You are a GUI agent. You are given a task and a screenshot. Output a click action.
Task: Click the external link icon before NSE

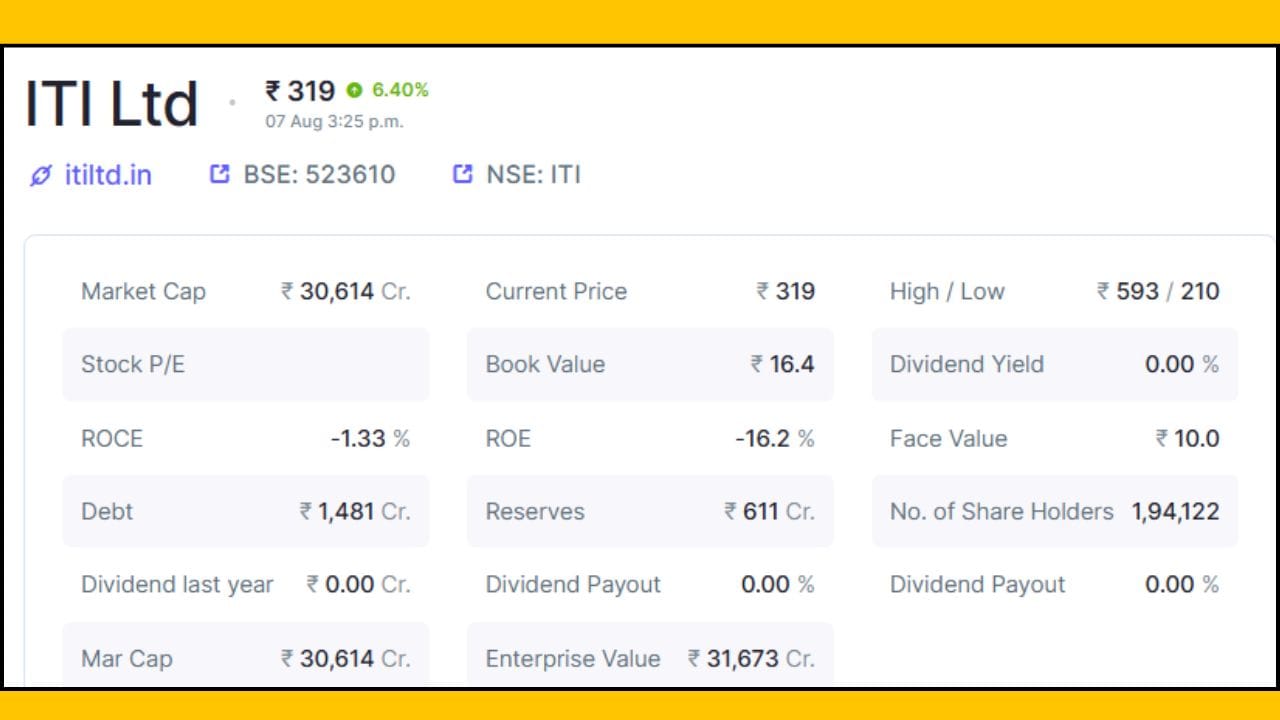(462, 175)
